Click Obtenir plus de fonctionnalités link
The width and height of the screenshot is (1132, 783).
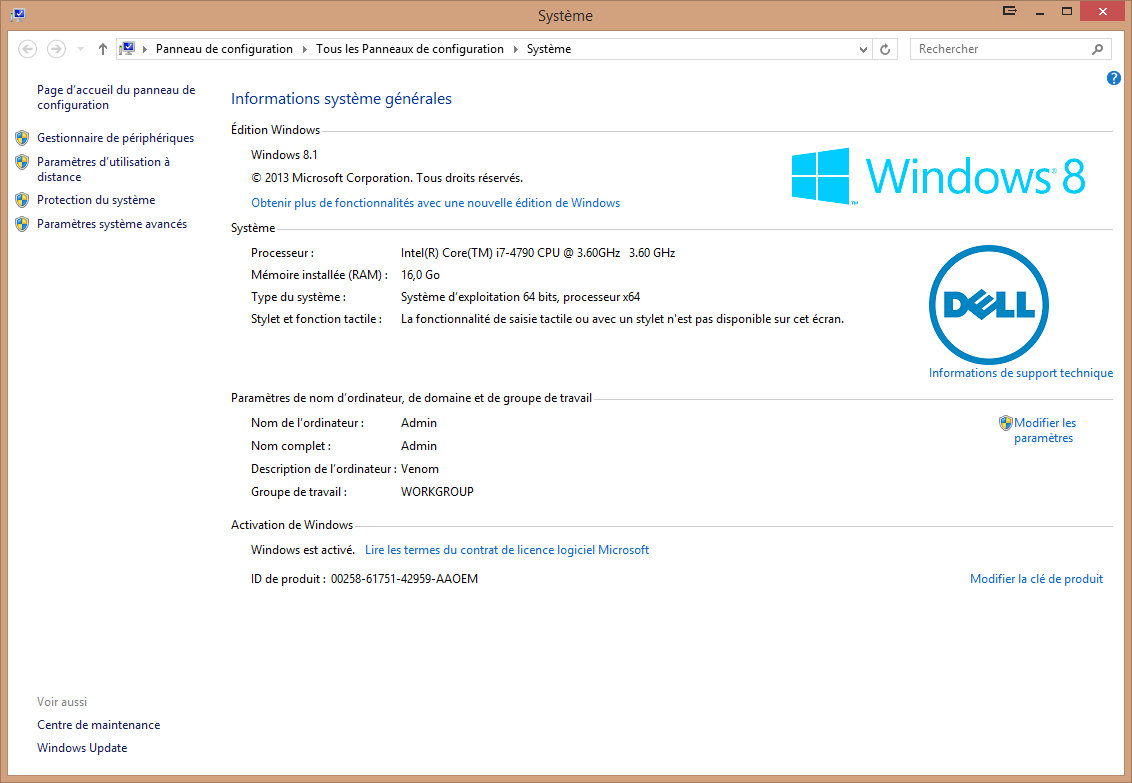(435, 203)
